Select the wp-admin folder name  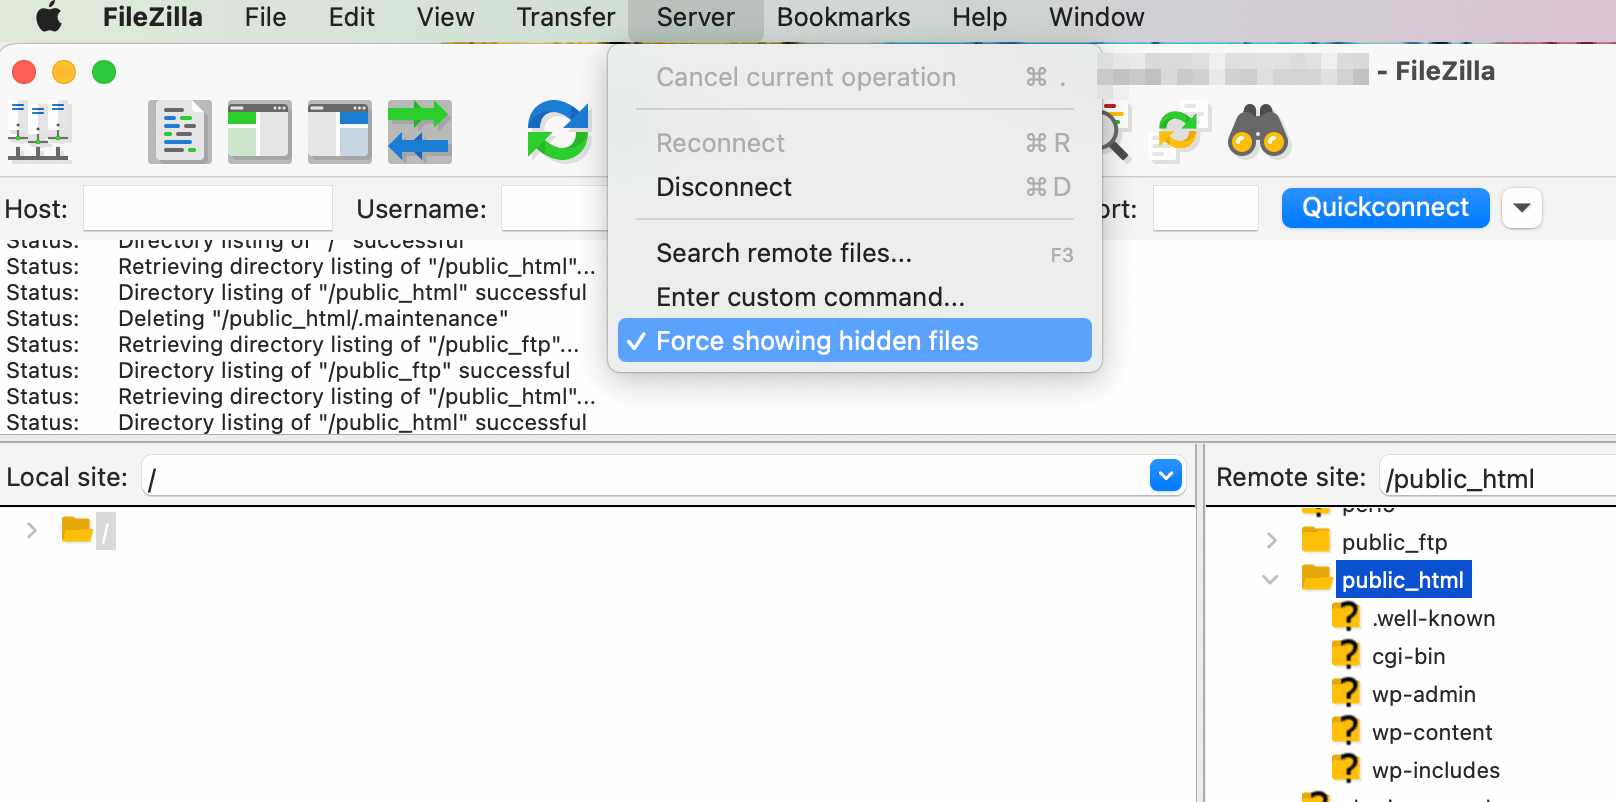tap(1424, 694)
